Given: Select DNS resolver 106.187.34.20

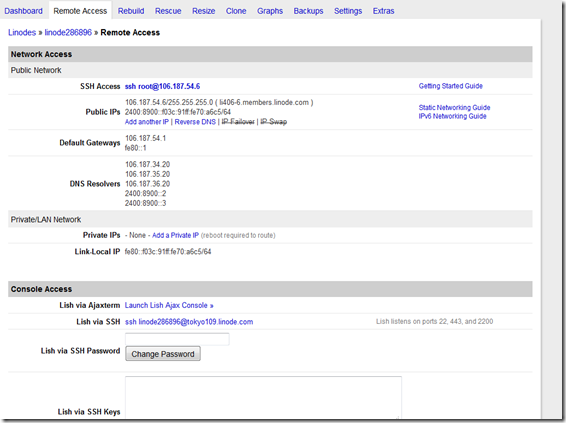Looking at the screenshot, I should [147, 165].
